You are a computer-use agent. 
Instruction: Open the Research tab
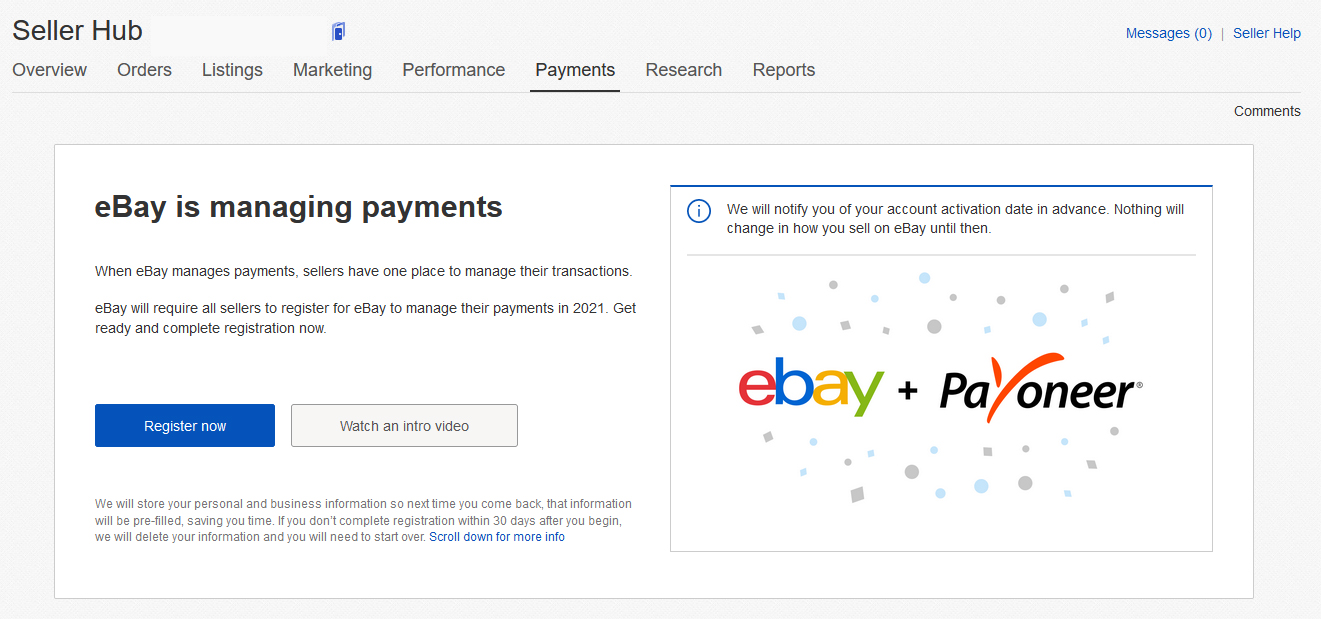click(683, 70)
